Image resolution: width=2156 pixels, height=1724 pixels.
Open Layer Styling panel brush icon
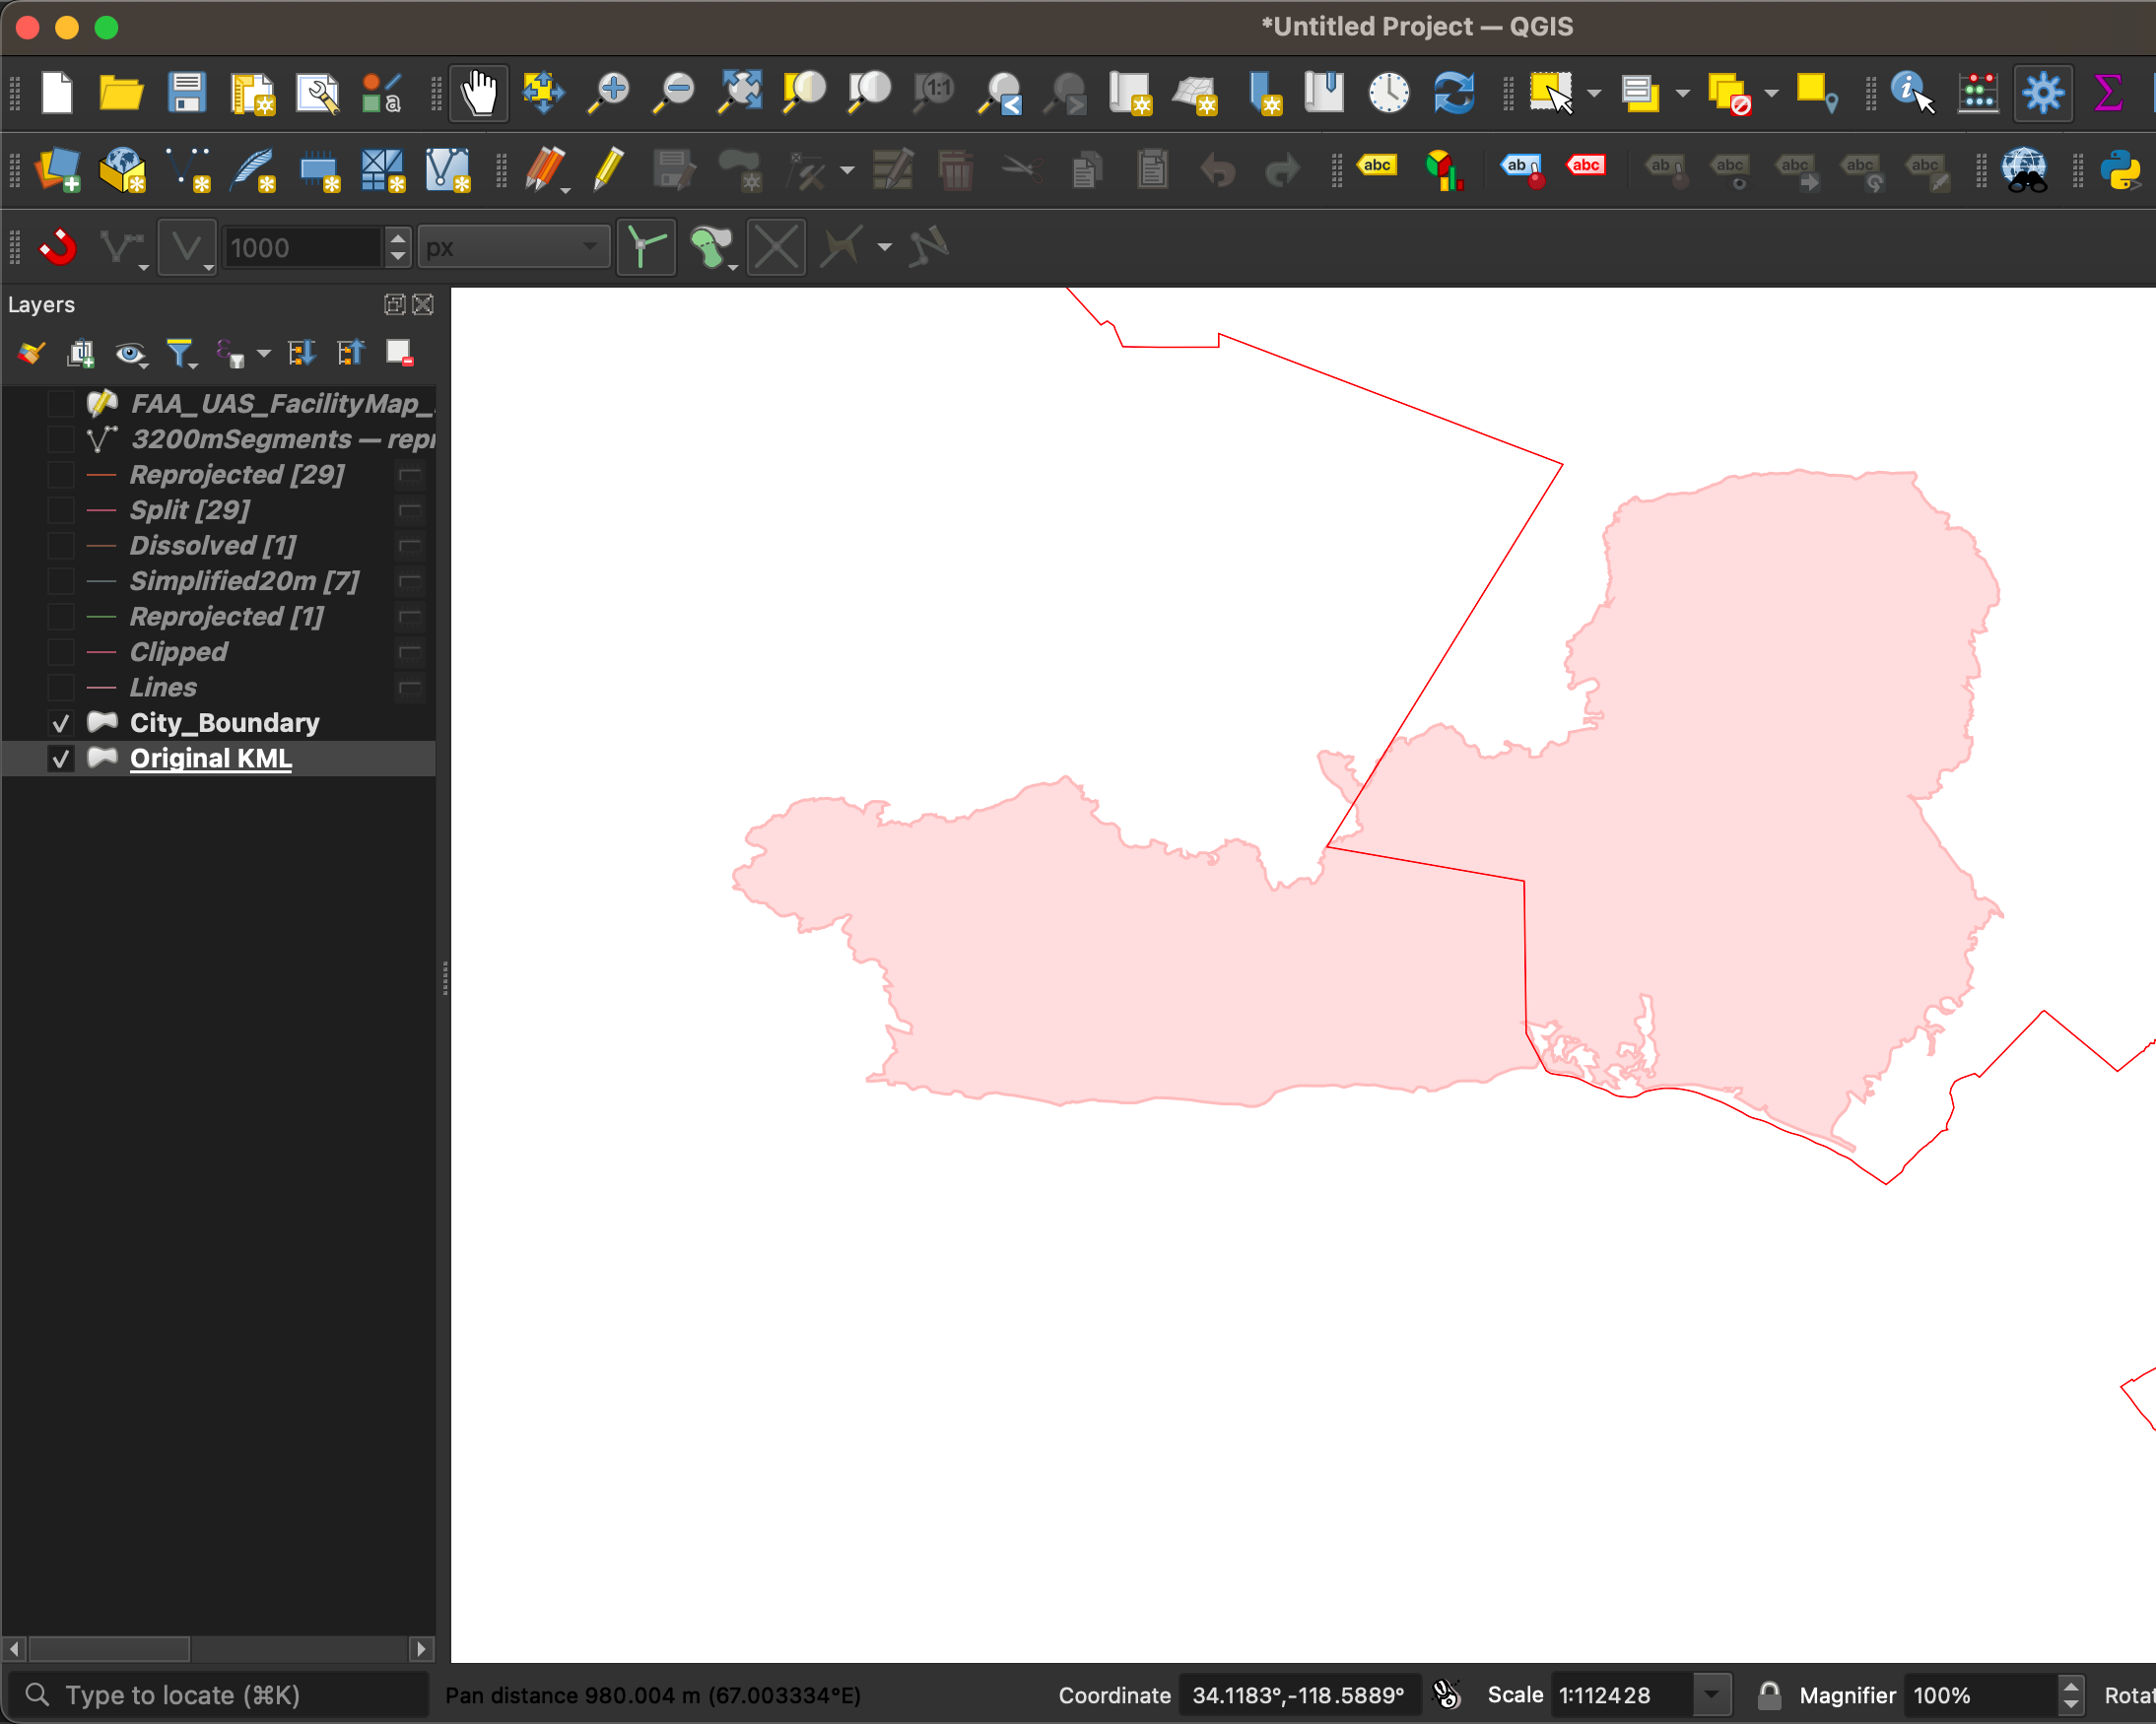point(31,354)
